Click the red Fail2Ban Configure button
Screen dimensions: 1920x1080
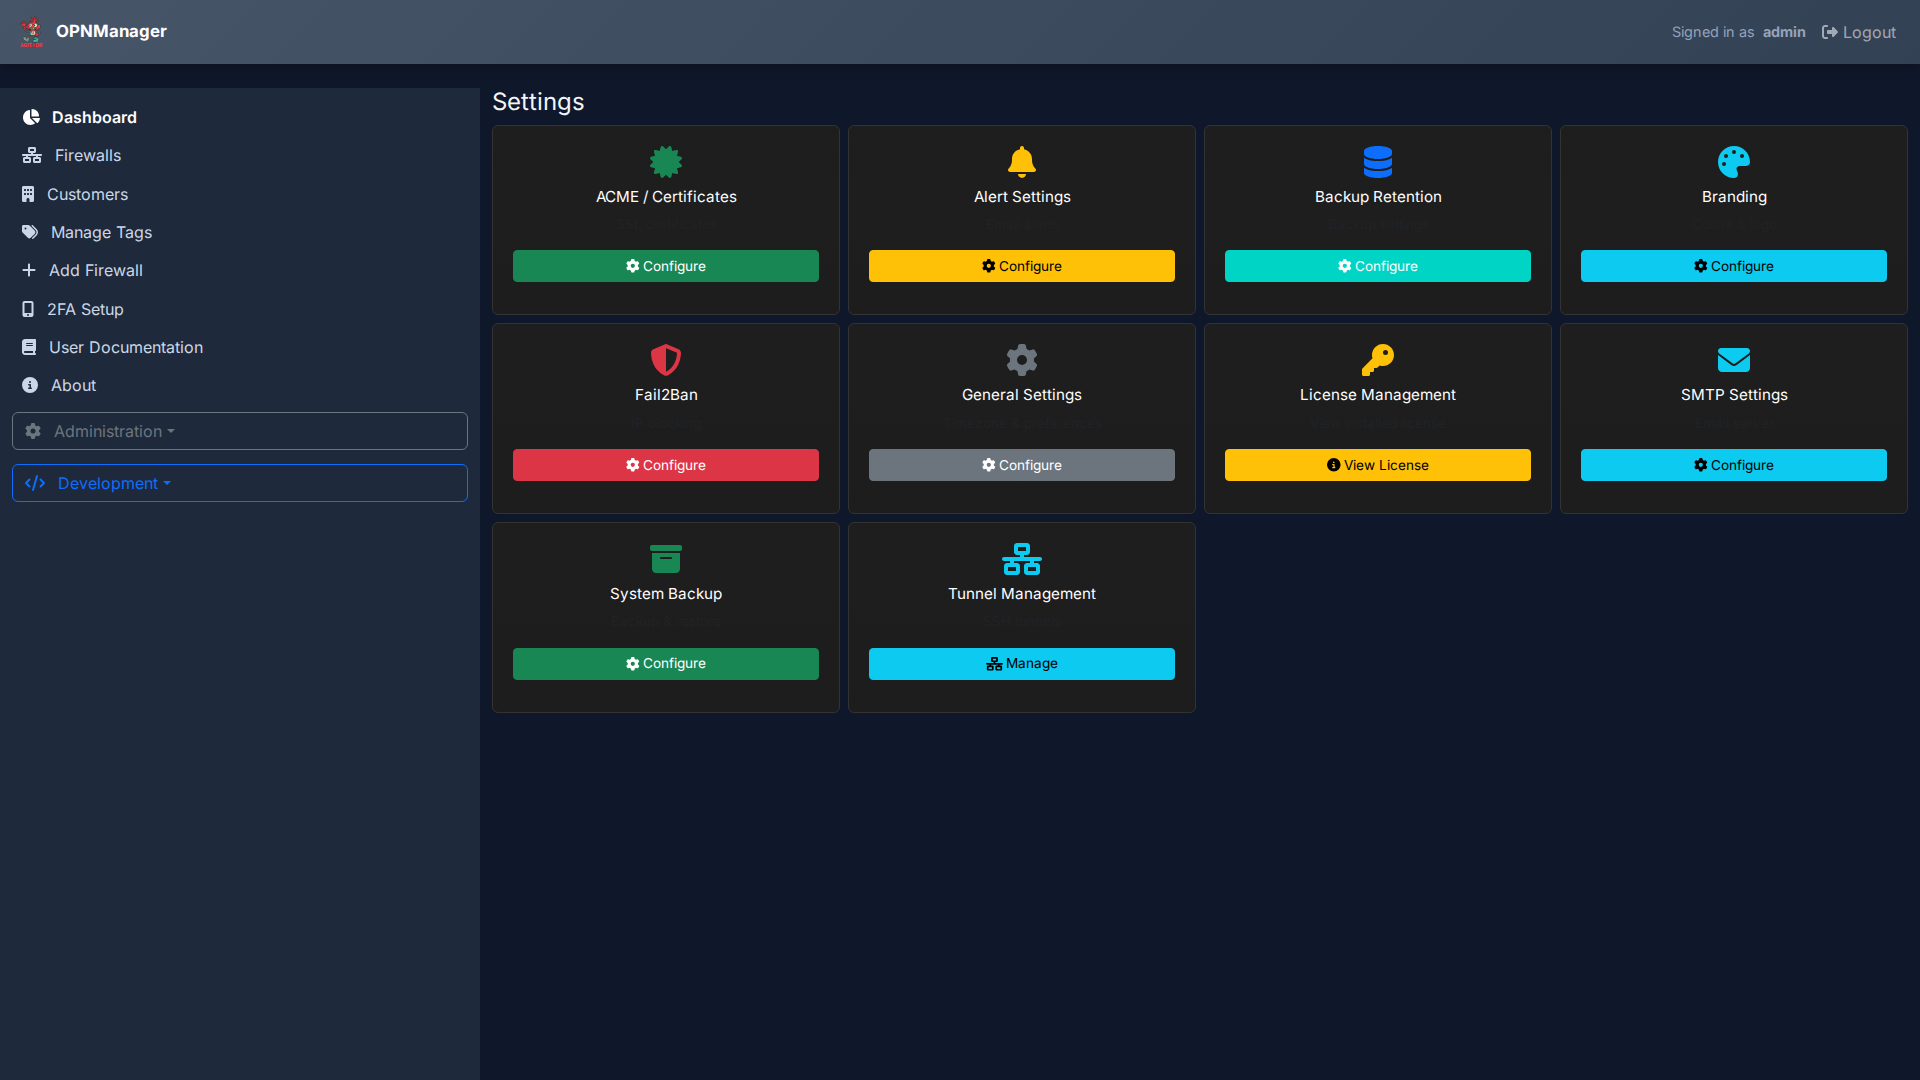point(666,465)
